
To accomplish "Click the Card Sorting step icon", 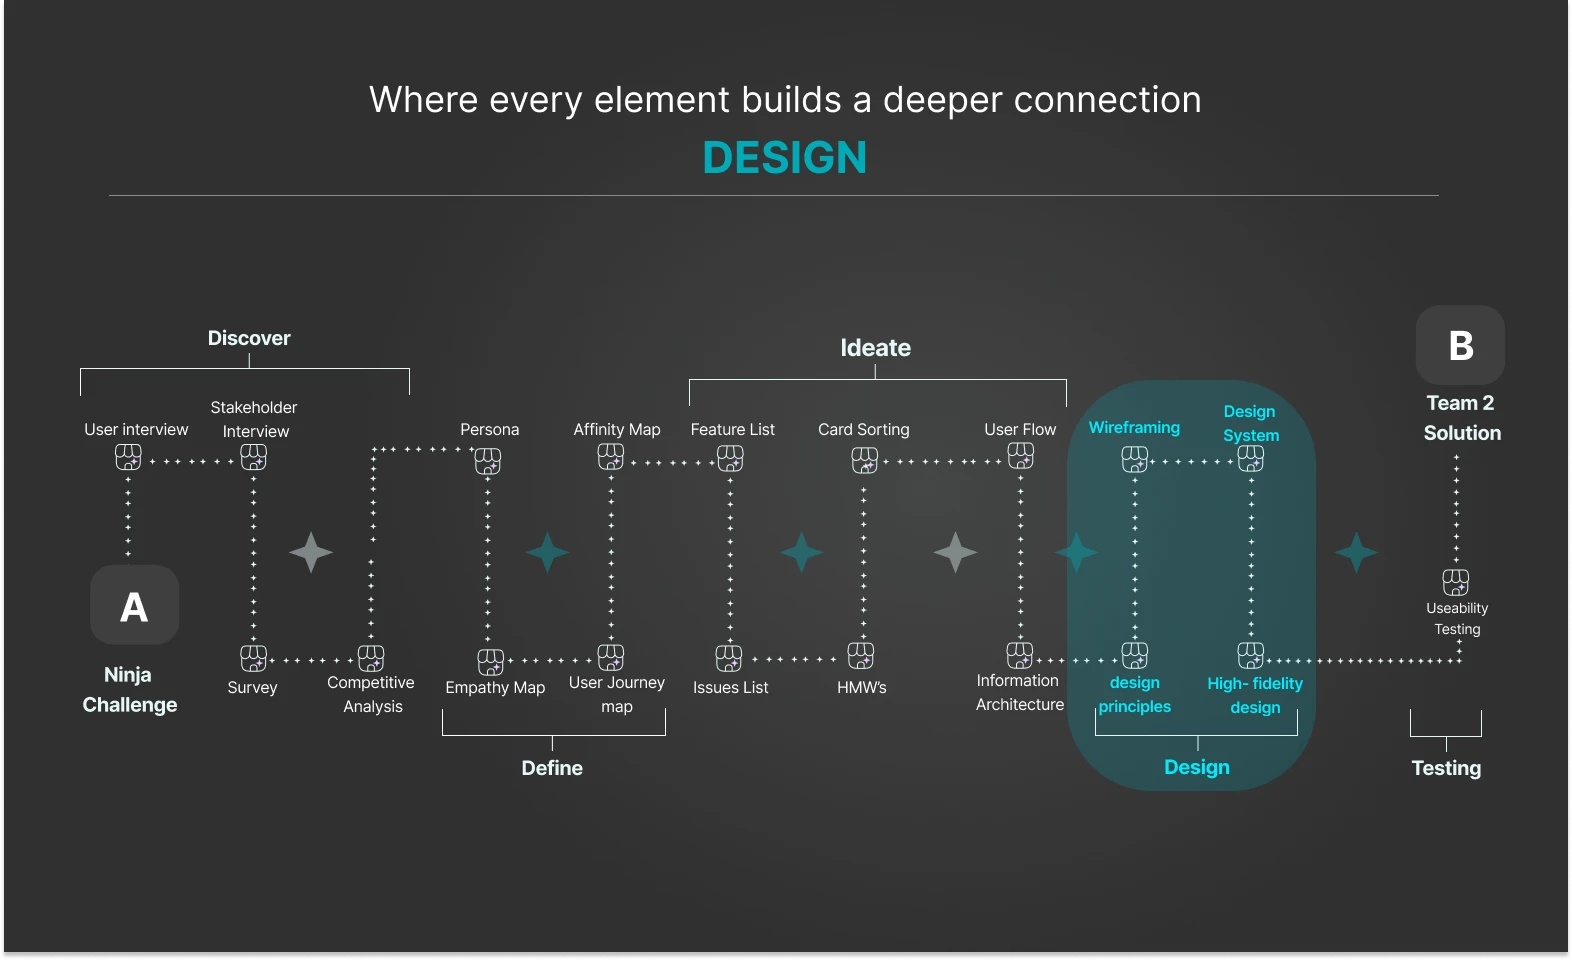I will click(865, 460).
